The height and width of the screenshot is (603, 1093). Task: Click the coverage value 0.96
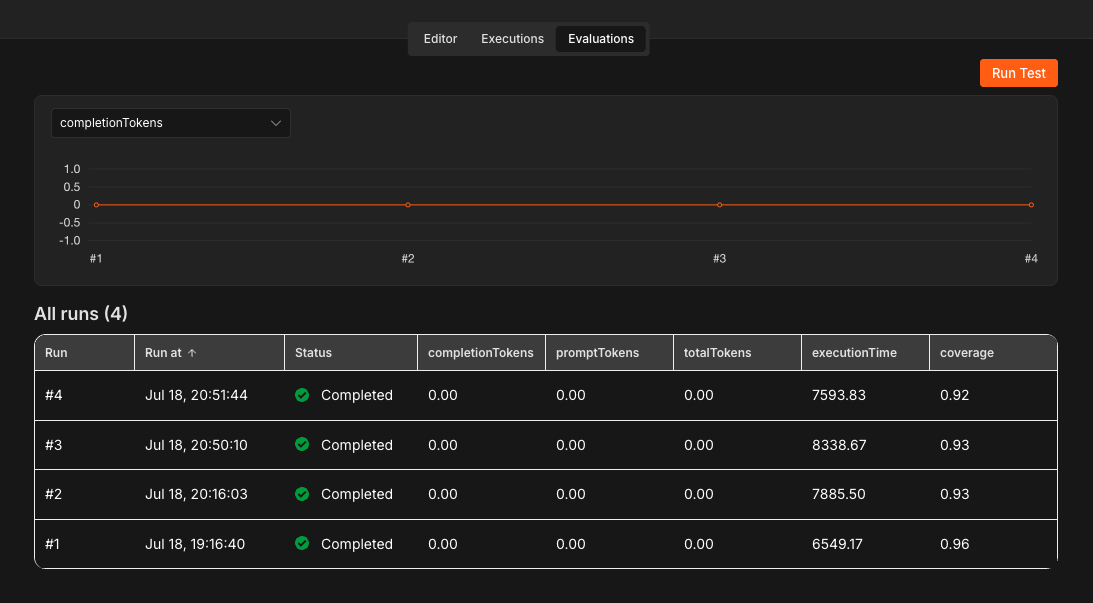pos(954,544)
